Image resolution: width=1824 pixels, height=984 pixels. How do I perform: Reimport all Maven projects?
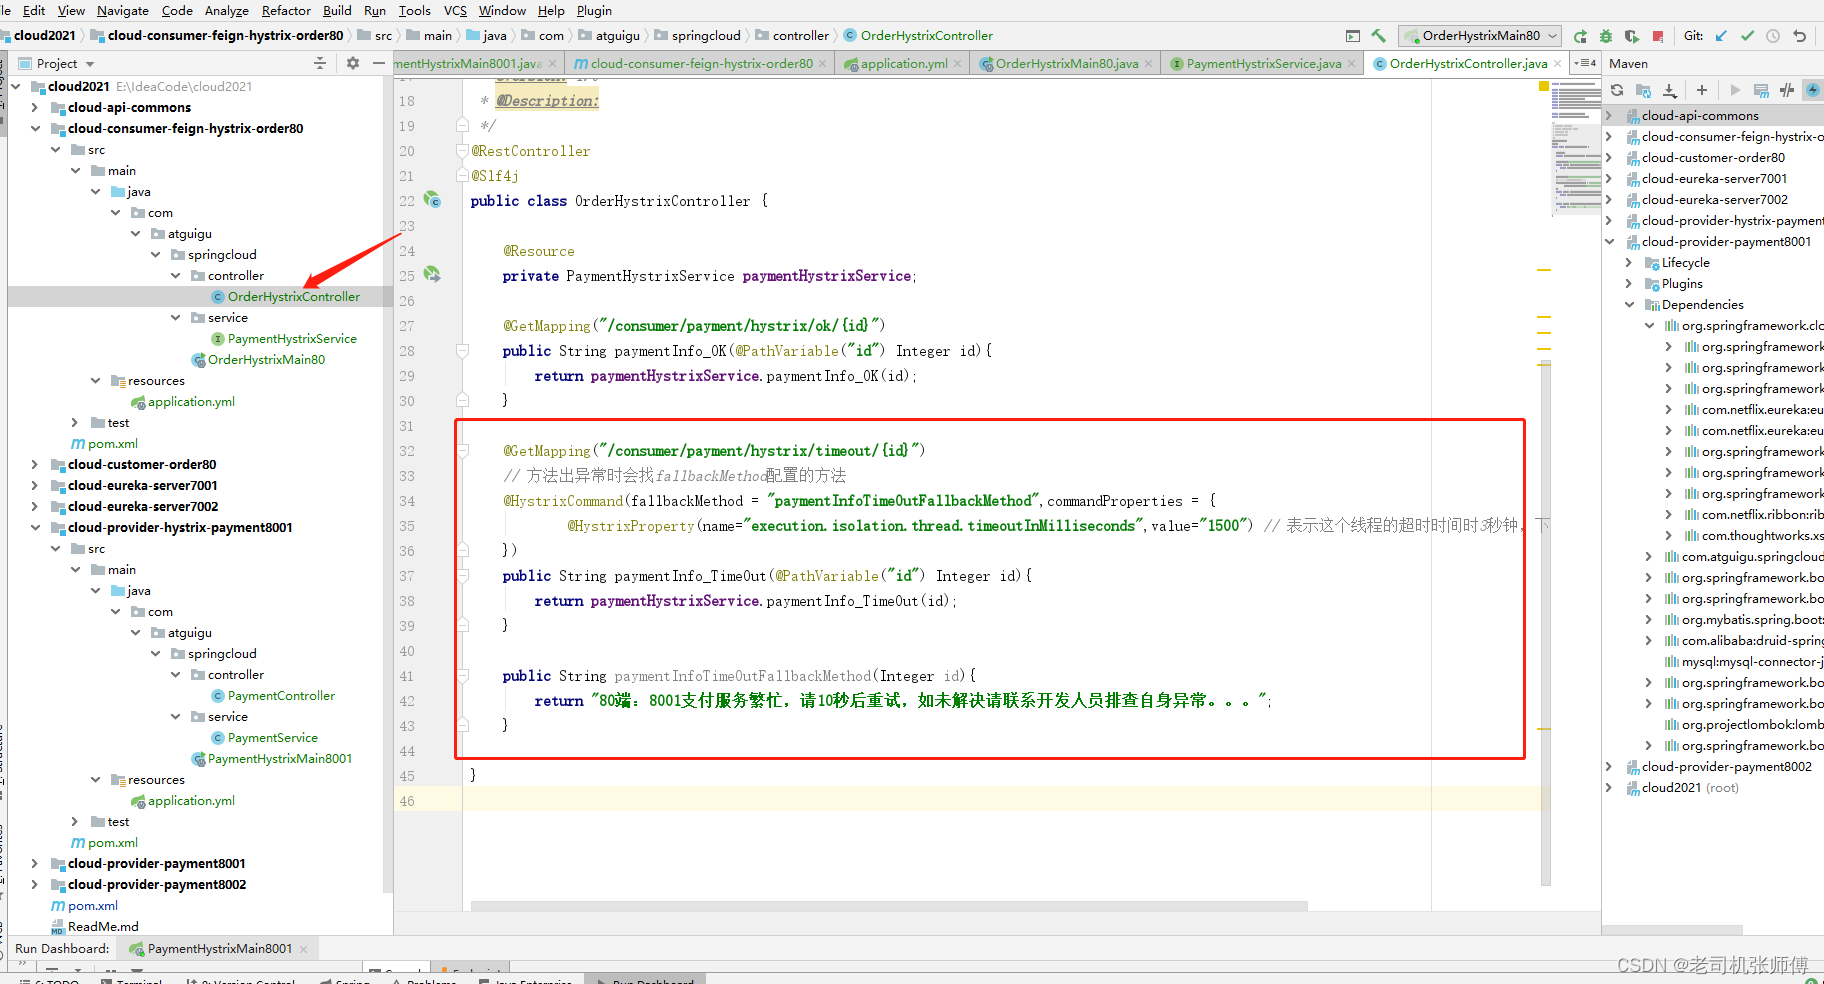tap(1617, 90)
